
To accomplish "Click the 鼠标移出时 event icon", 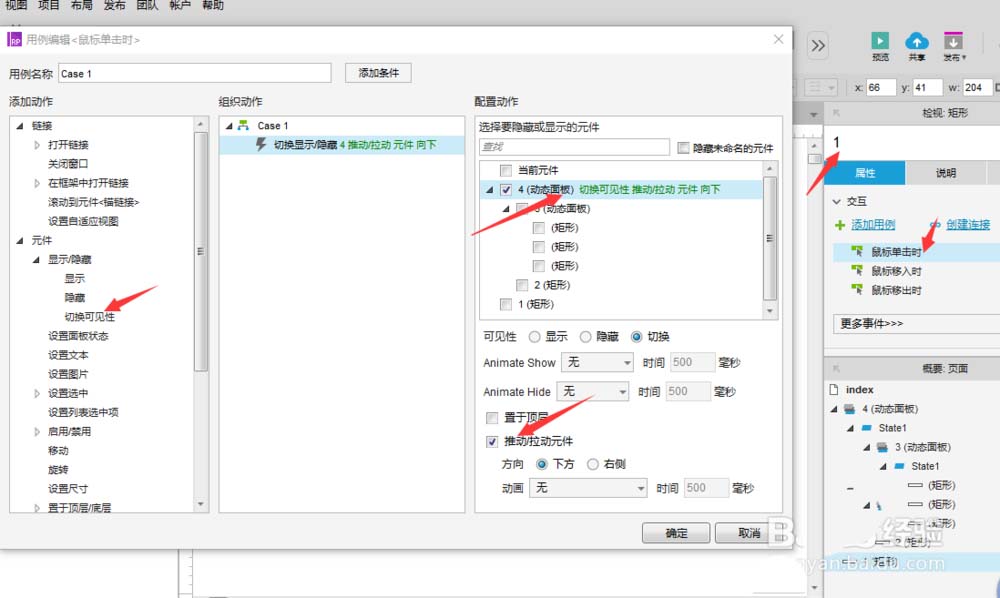I will coord(858,289).
